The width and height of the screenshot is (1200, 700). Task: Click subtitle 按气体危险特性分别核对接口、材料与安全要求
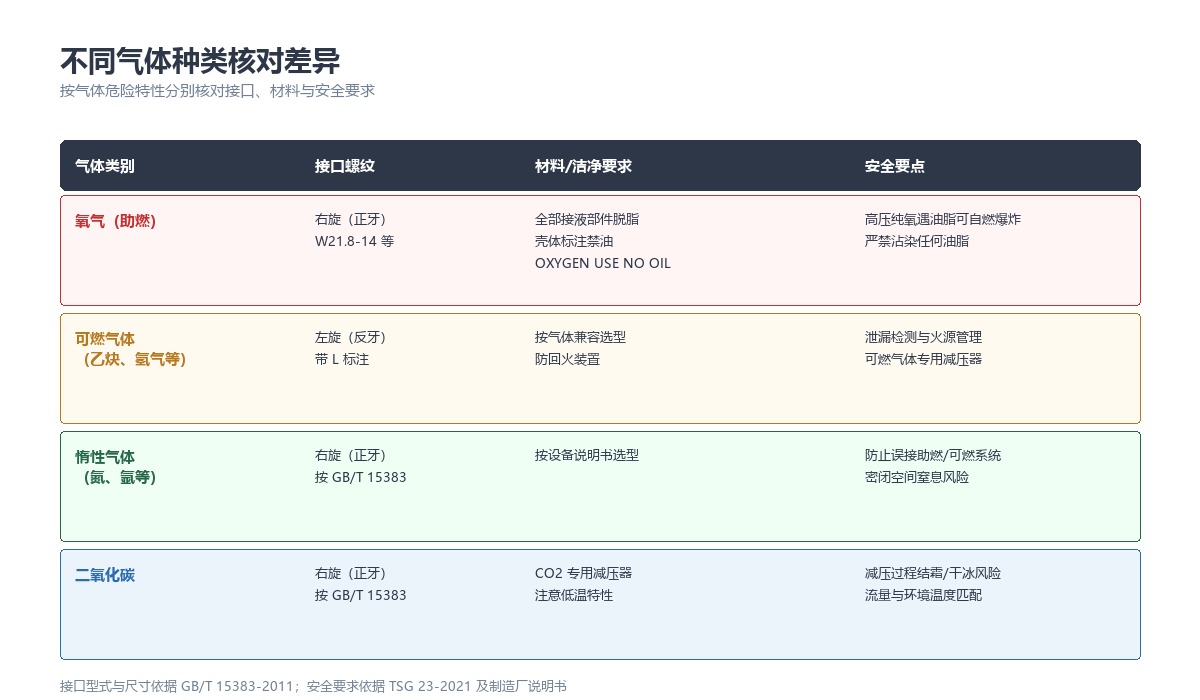[x=217, y=90]
